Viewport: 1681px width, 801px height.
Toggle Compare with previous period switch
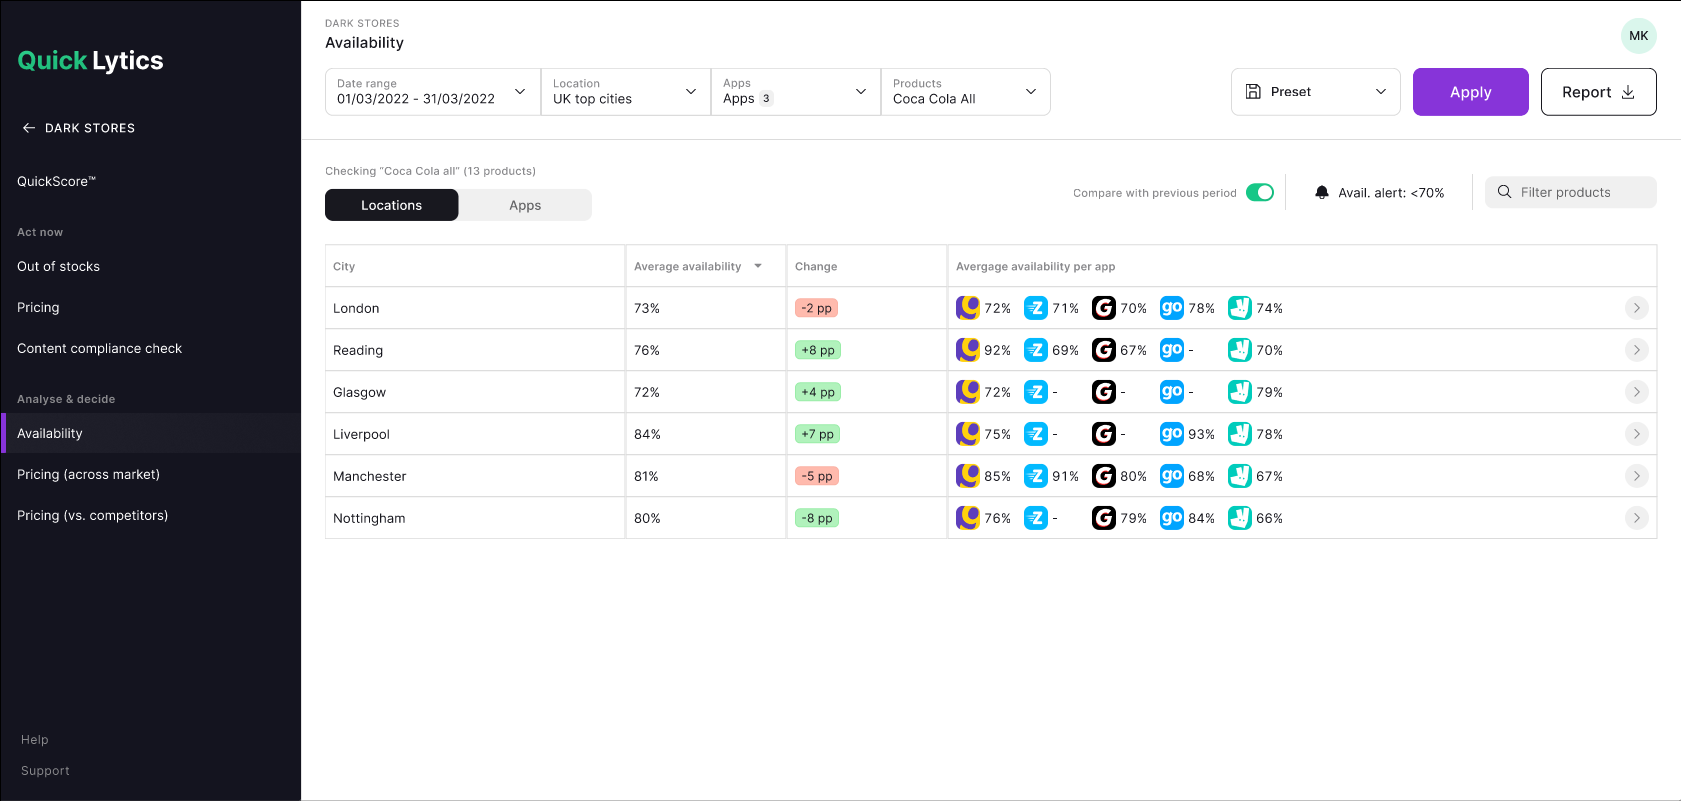pyautogui.click(x=1260, y=193)
